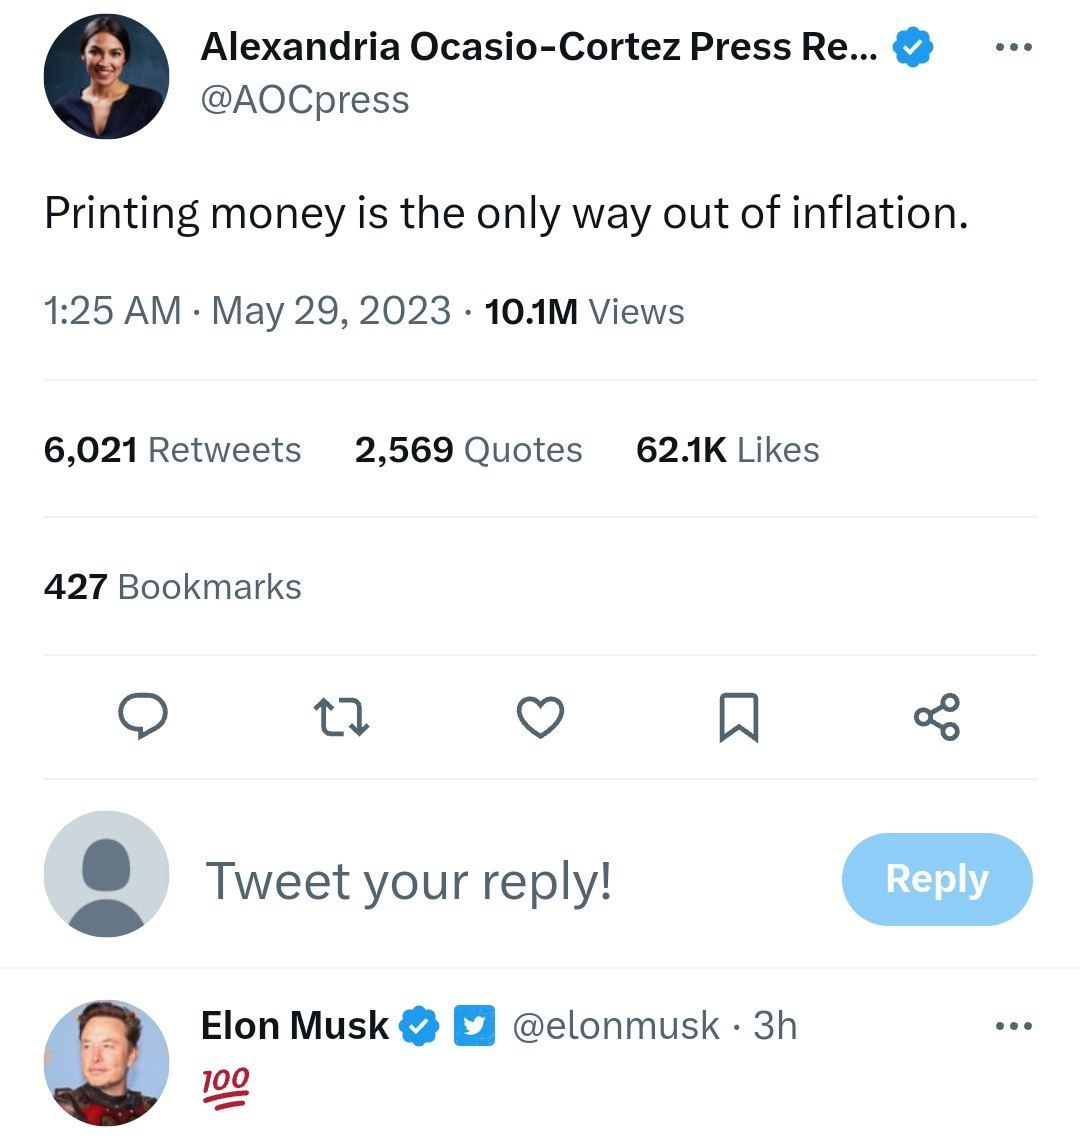Click the @elonmusk handle

coord(615,1026)
